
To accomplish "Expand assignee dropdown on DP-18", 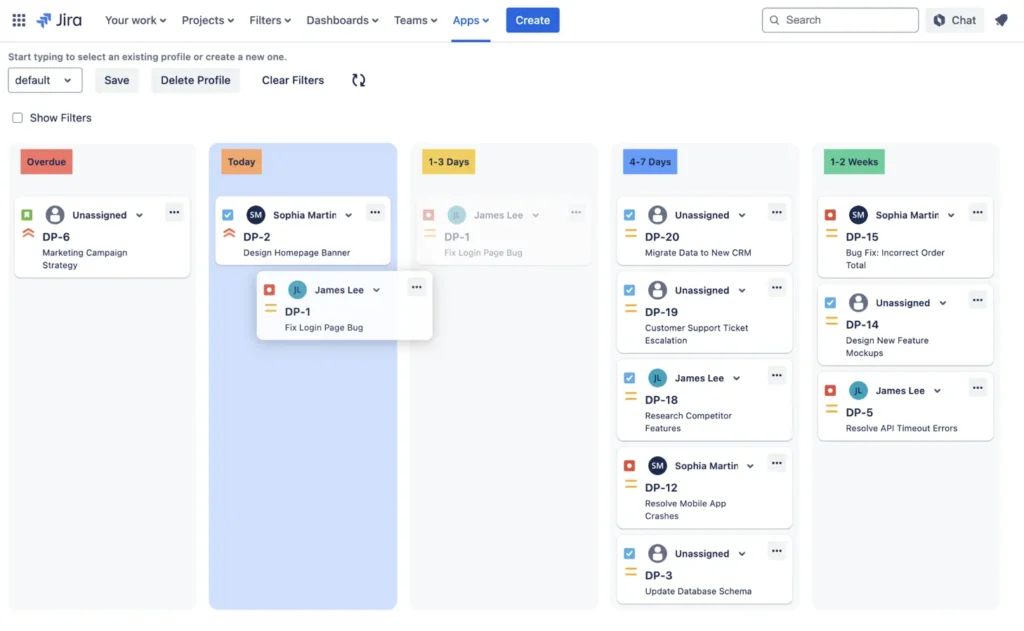I will 737,378.
